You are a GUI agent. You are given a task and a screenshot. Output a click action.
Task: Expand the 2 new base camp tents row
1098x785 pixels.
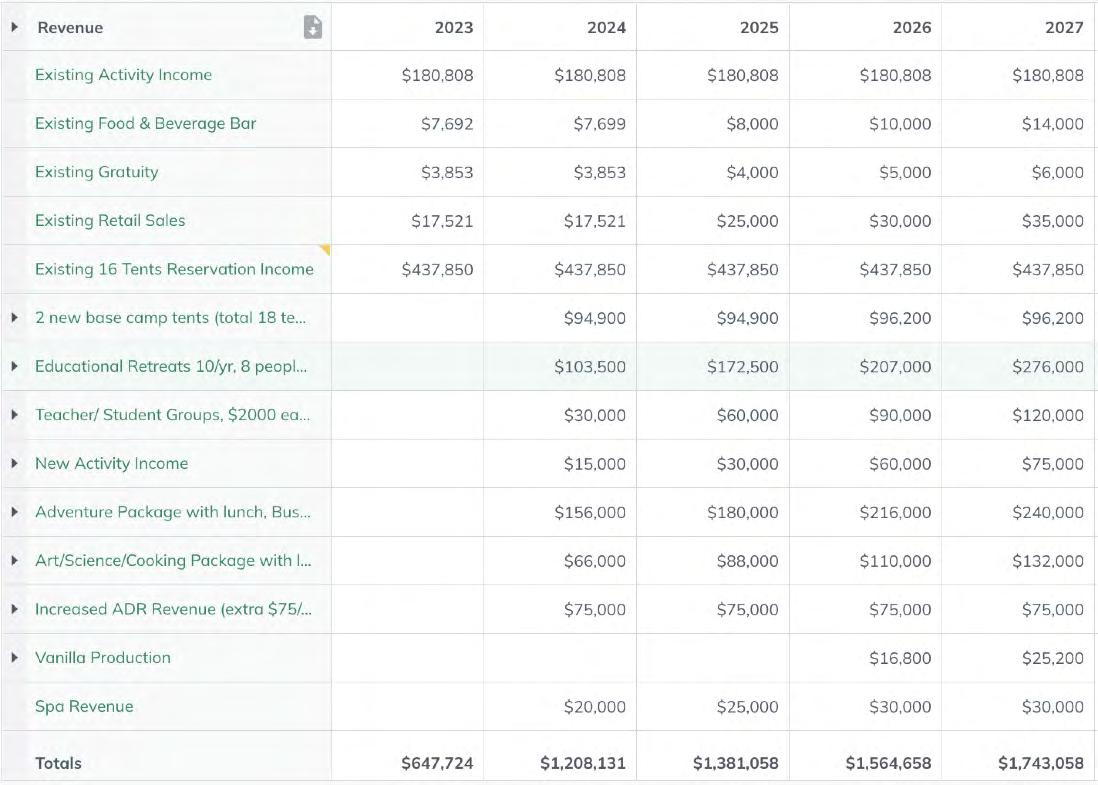(15, 318)
